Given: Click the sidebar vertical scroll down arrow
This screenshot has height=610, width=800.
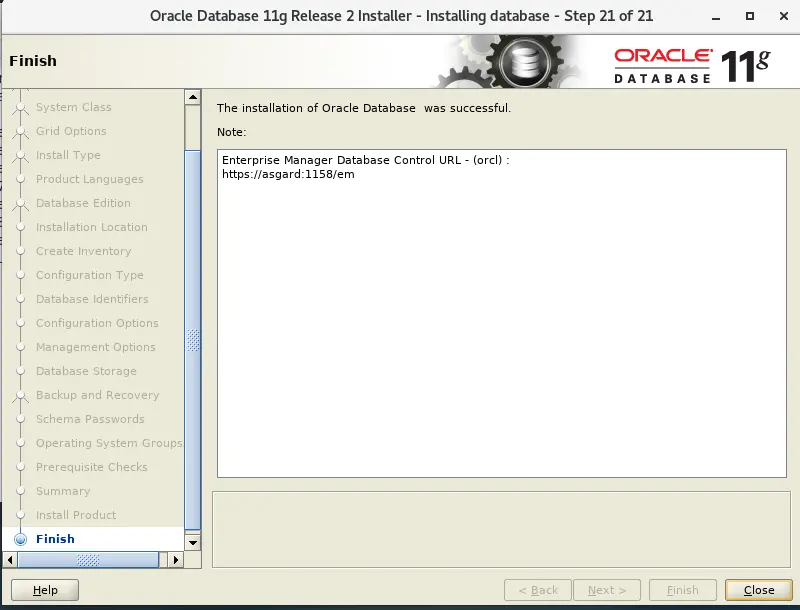Looking at the screenshot, I should coord(193,542).
